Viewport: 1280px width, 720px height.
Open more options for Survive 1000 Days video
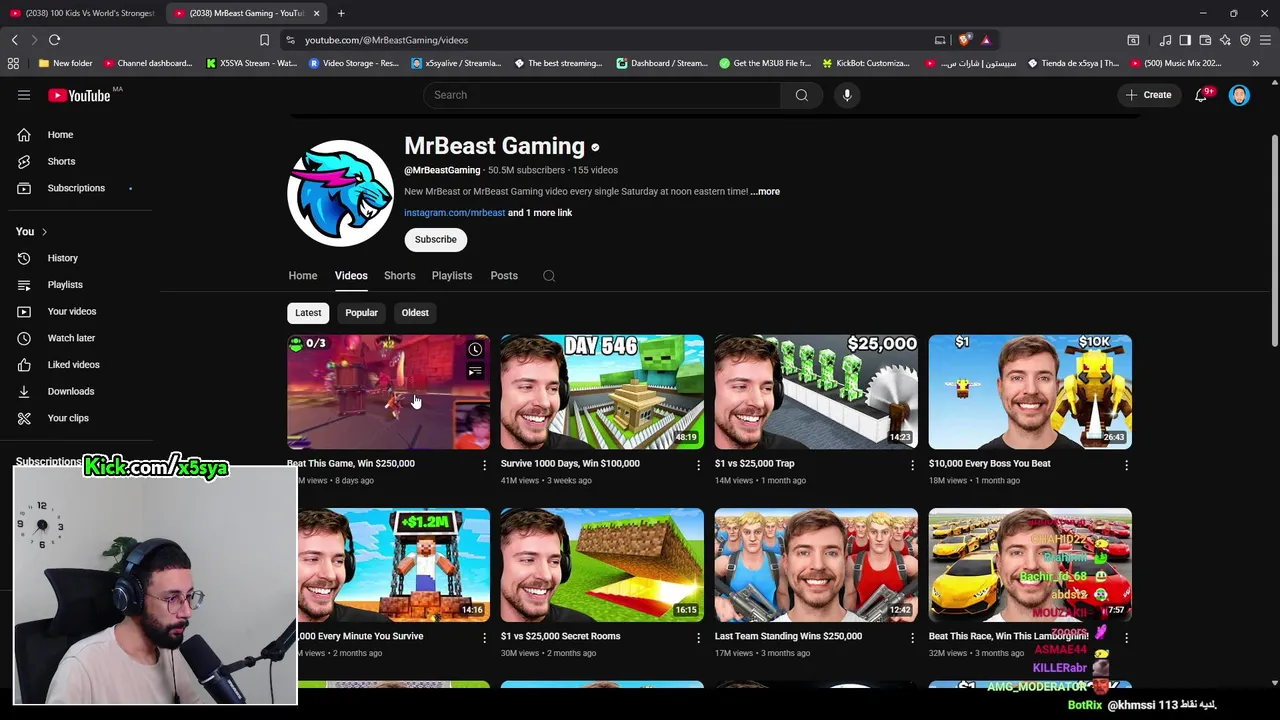[x=699, y=465]
